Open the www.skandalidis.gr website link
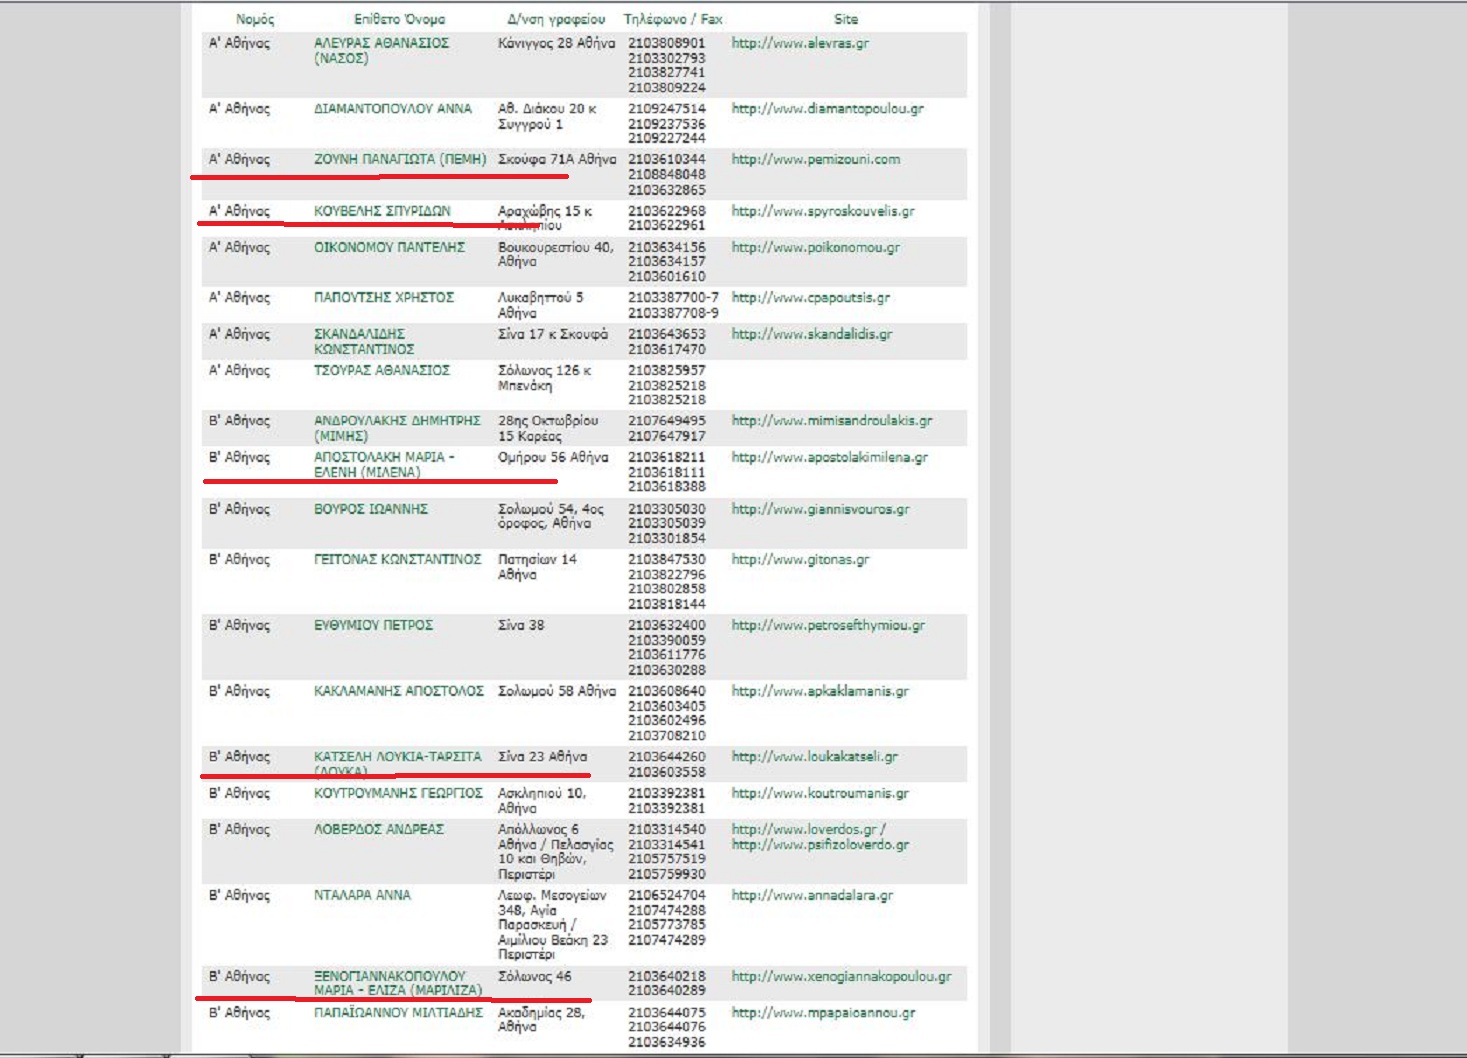Viewport: 1467px width, 1058px height. (x=811, y=335)
